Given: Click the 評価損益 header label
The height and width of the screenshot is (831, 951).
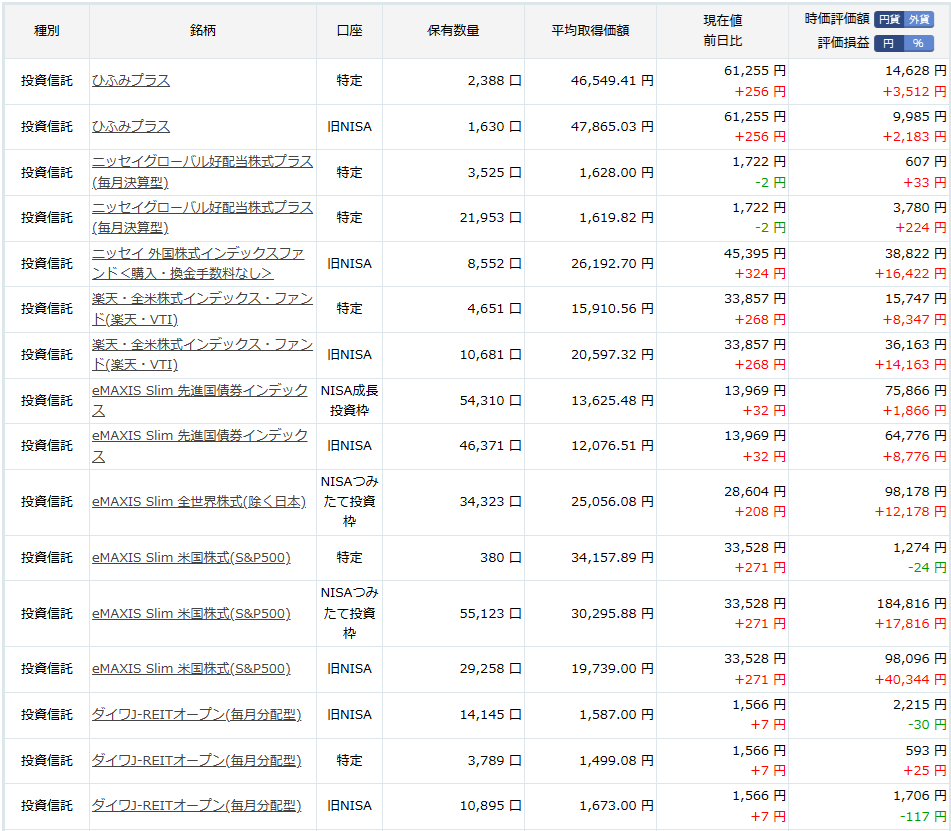Looking at the screenshot, I should (843, 43).
